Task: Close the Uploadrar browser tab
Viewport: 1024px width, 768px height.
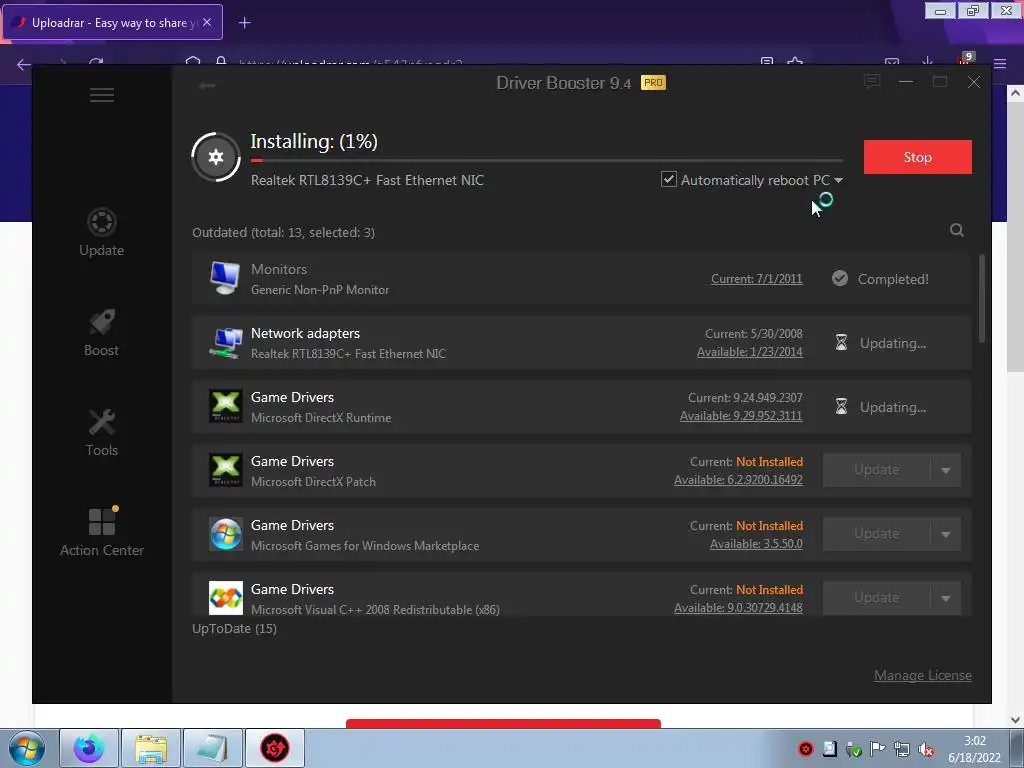Action: (x=207, y=22)
